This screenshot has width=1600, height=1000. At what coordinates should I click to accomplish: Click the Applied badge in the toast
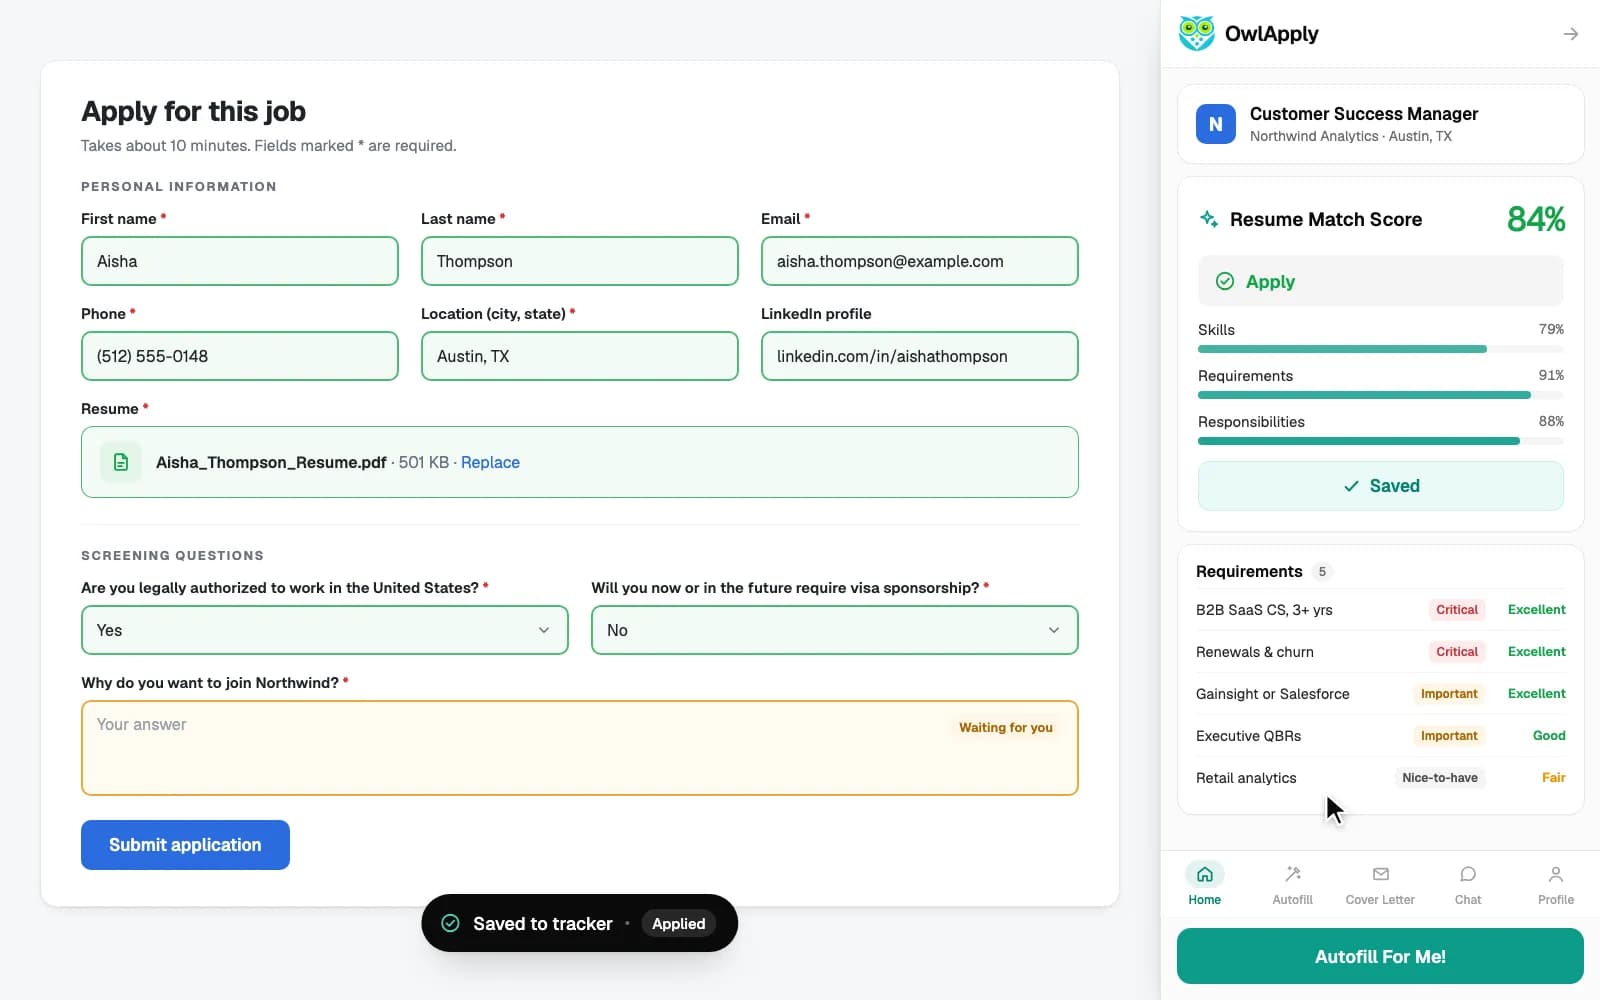coord(679,923)
